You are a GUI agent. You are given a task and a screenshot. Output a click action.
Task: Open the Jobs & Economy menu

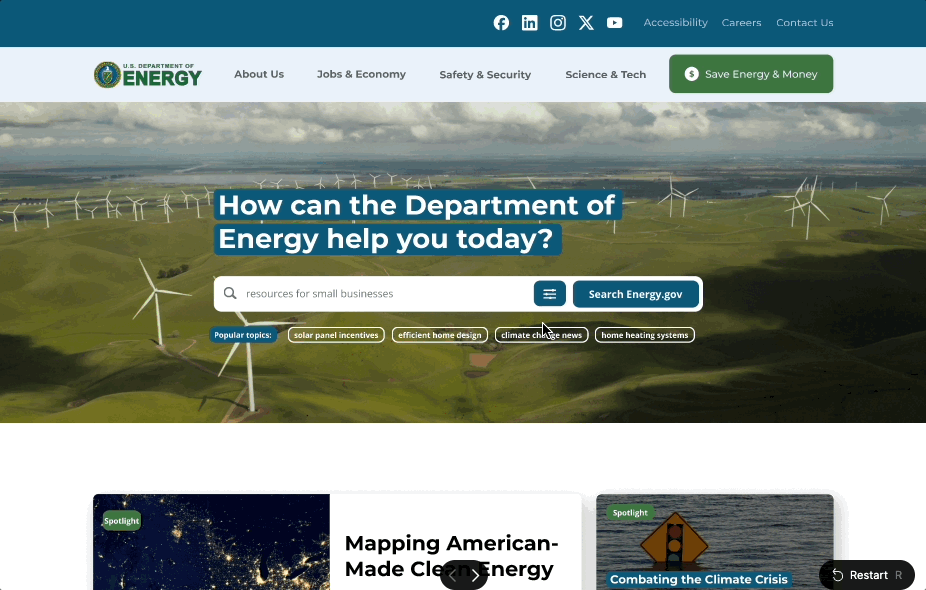(x=361, y=74)
